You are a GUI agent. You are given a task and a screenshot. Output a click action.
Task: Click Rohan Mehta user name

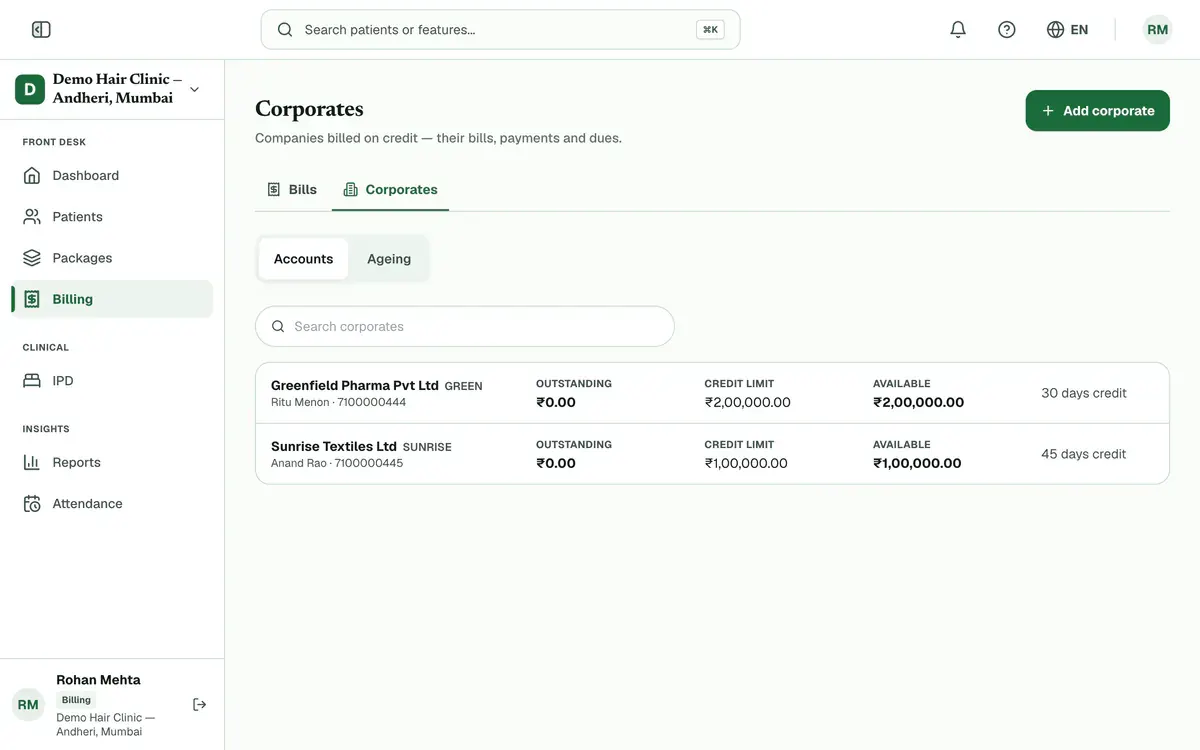point(98,680)
